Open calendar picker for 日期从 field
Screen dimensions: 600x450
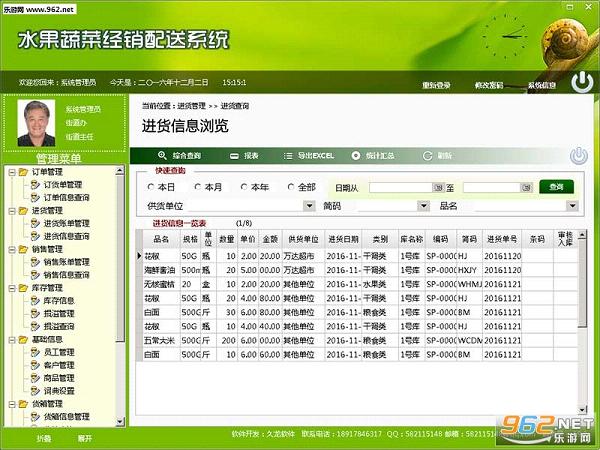pos(438,188)
